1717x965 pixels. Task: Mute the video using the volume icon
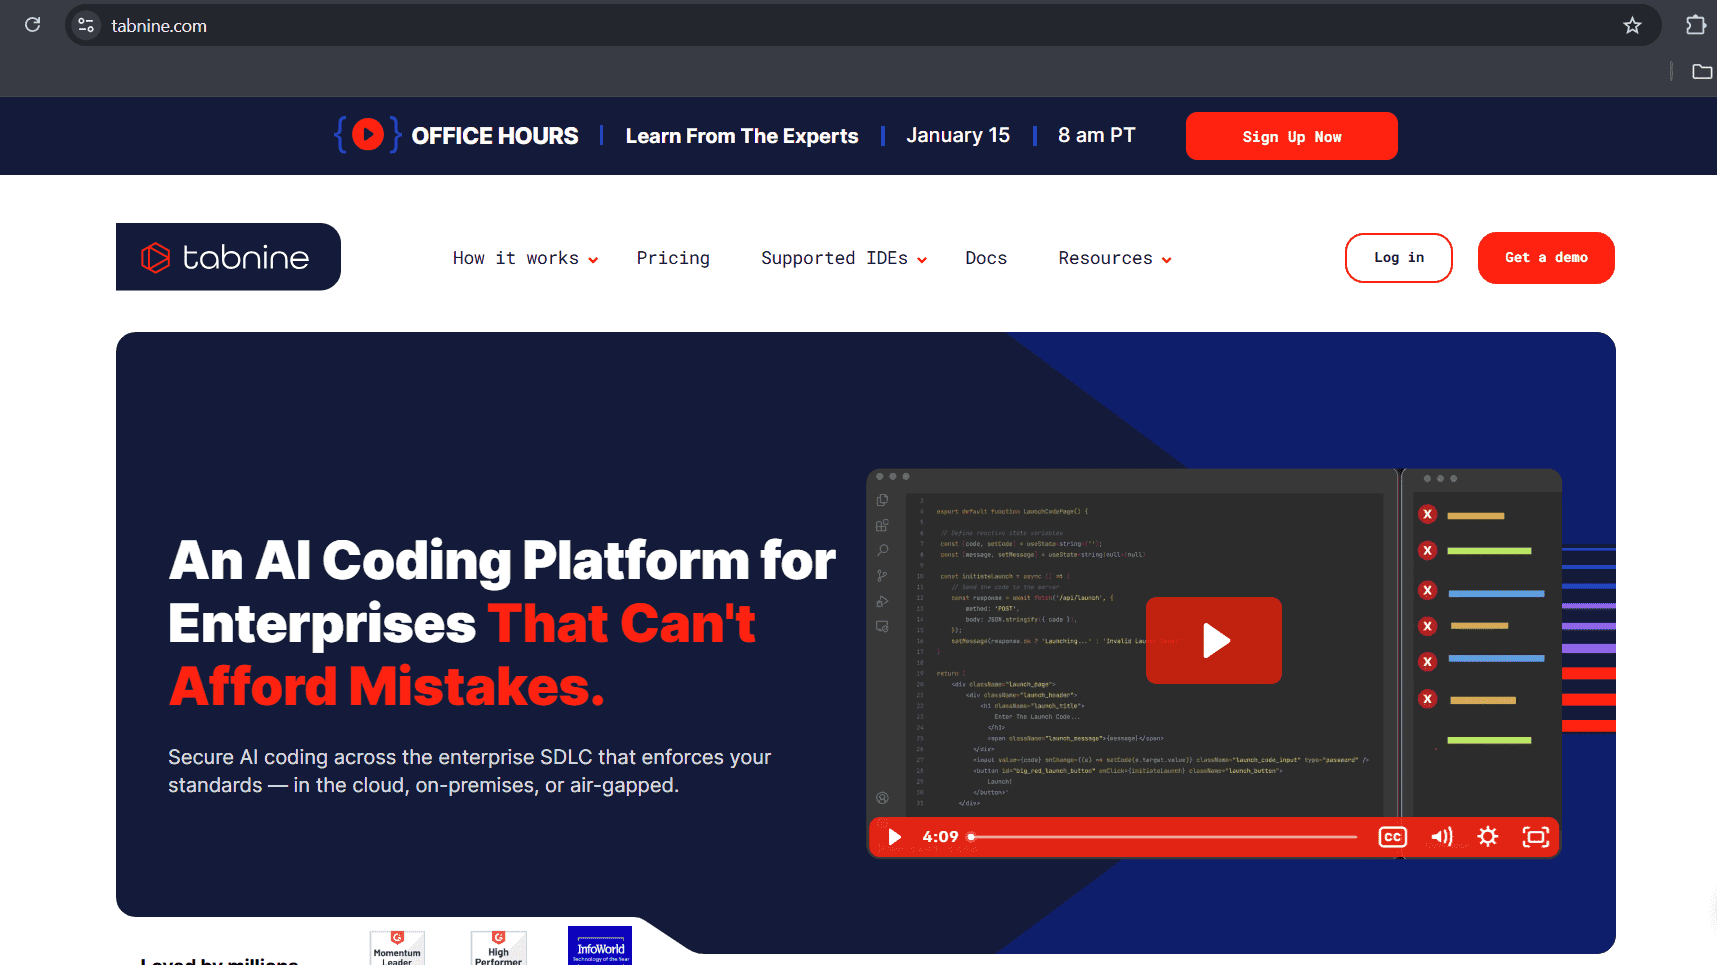(x=1441, y=837)
